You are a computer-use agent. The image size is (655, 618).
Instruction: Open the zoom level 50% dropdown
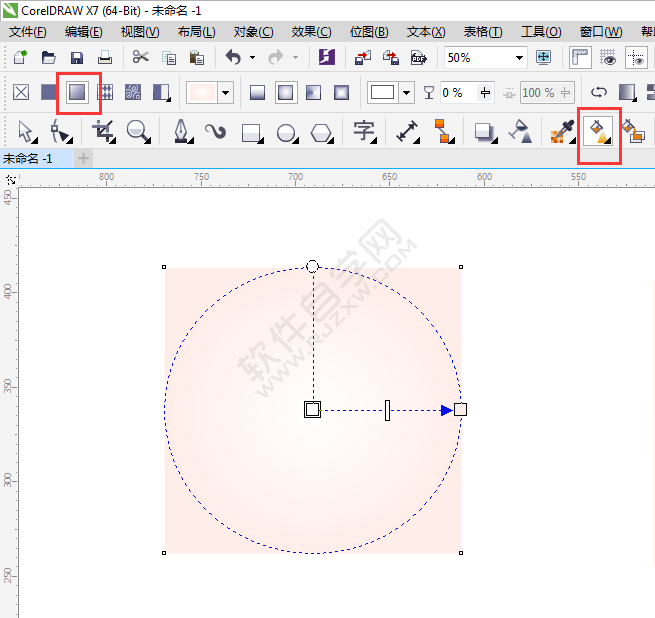[x=519, y=58]
